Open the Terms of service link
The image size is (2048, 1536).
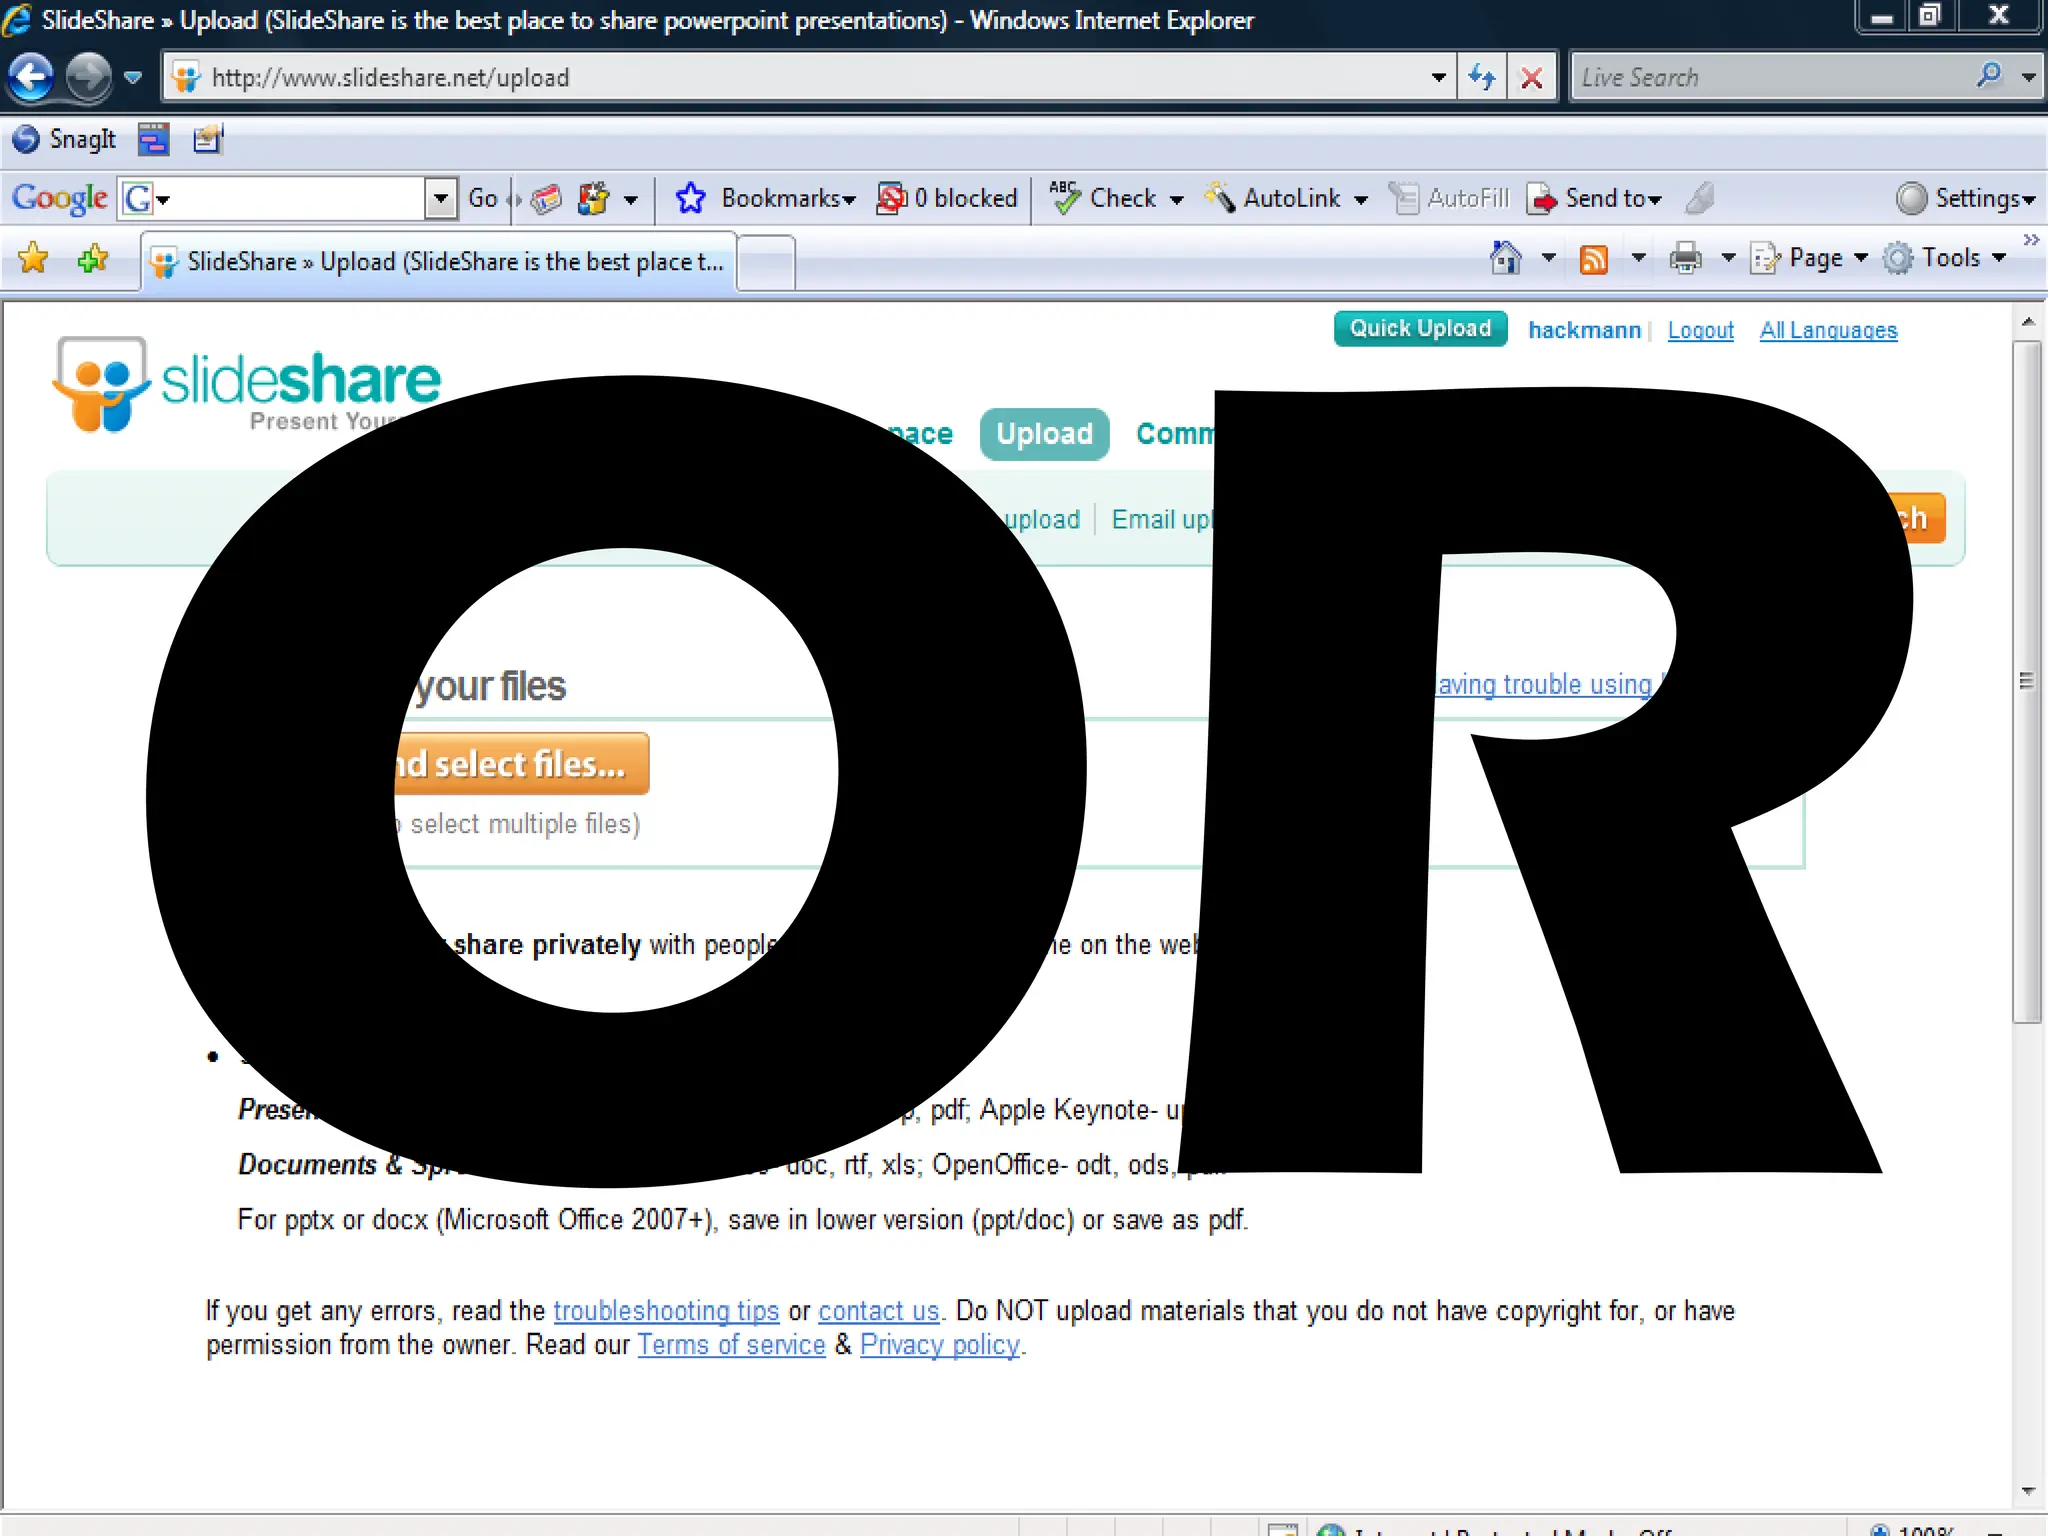click(x=731, y=1345)
